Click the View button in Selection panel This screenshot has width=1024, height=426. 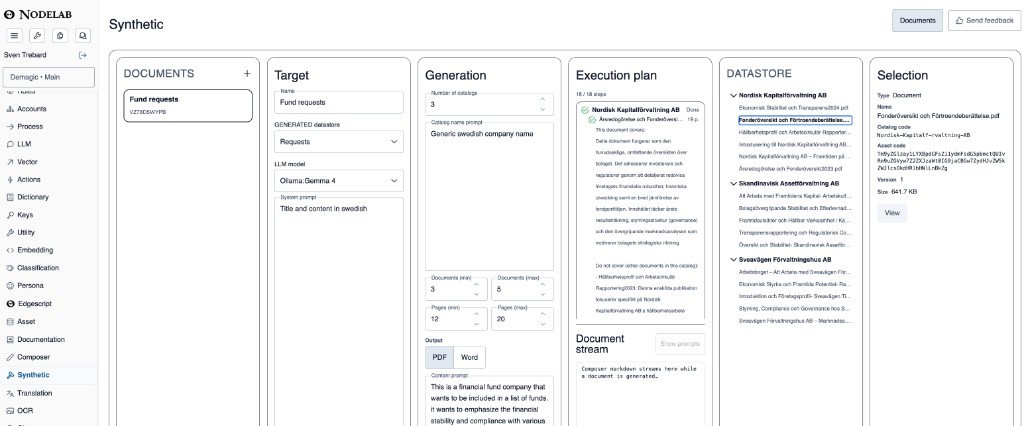pyautogui.click(x=892, y=213)
